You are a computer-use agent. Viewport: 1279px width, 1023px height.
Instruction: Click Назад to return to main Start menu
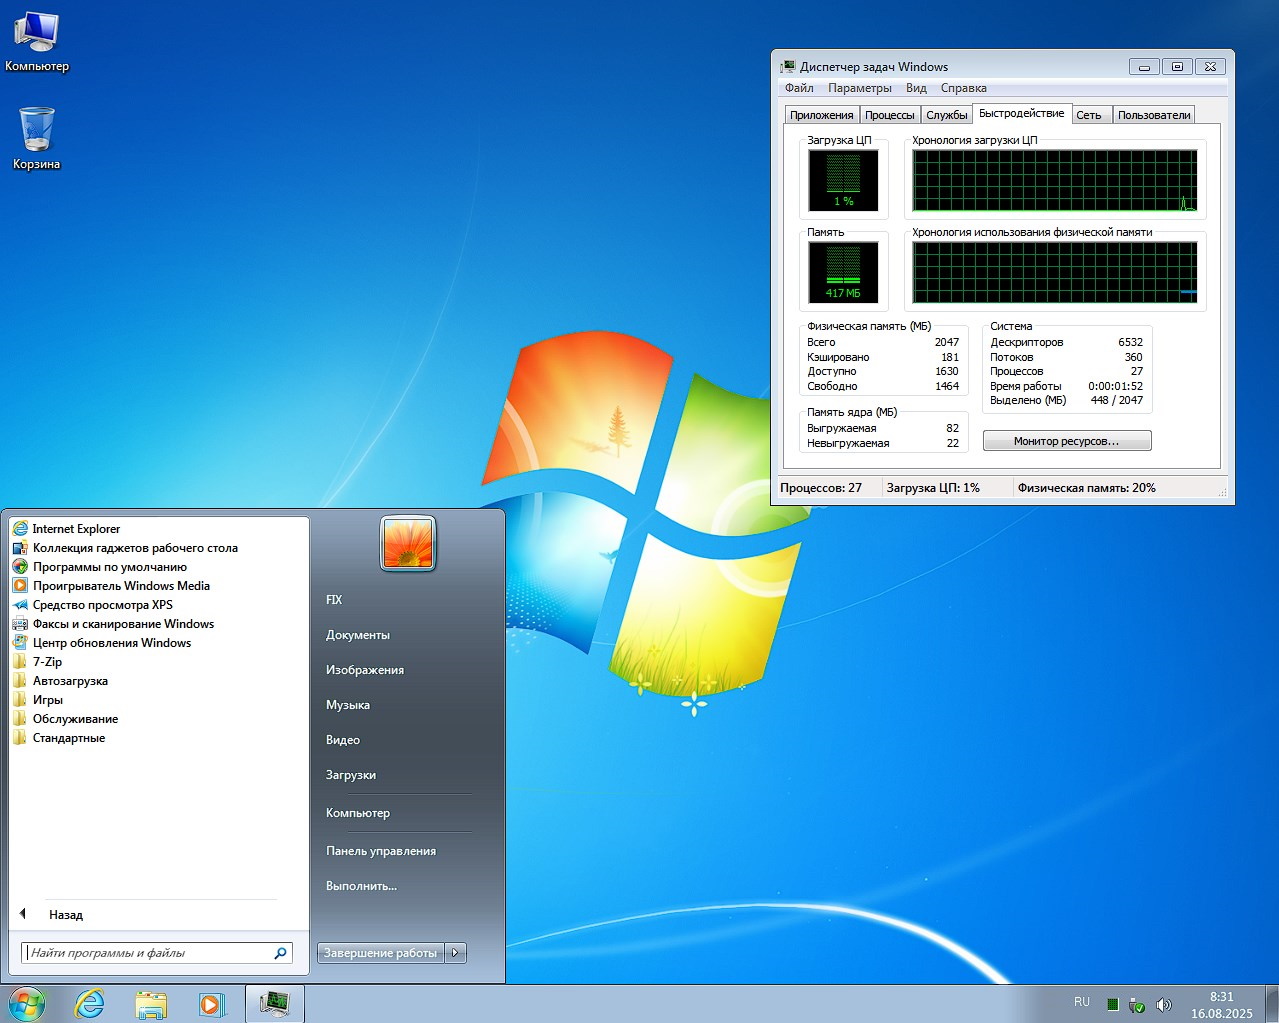coord(65,915)
